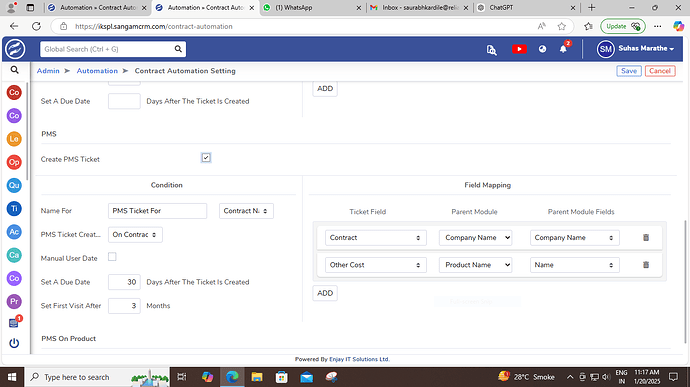Click the Save button
690x387 pixels.
pyautogui.click(x=629, y=71)
